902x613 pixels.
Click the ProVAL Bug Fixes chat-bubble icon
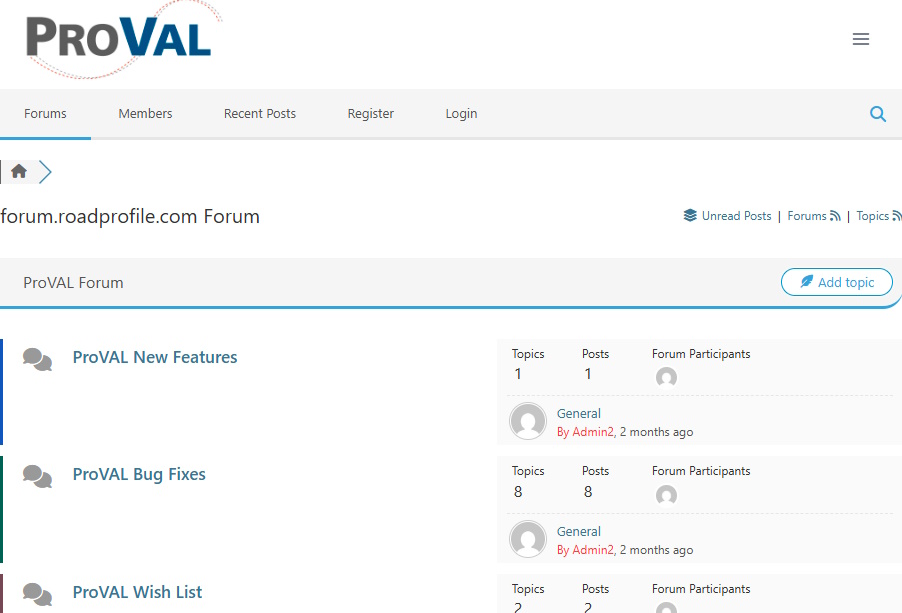tap(37, 477)
